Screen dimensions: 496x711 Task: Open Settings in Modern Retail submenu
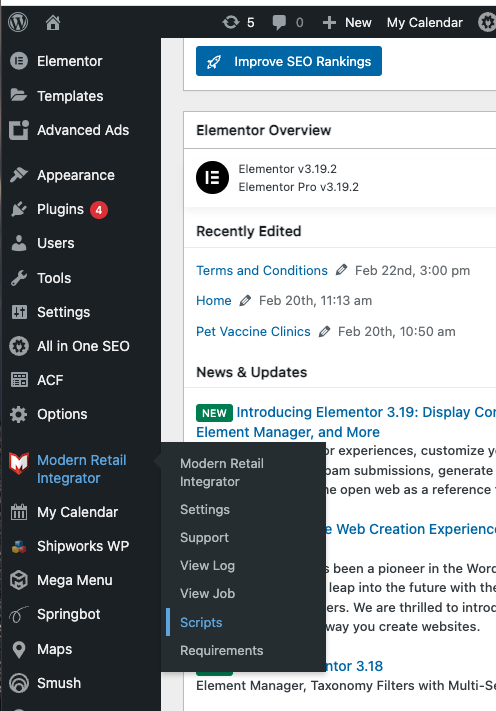(x=204, y=509)
